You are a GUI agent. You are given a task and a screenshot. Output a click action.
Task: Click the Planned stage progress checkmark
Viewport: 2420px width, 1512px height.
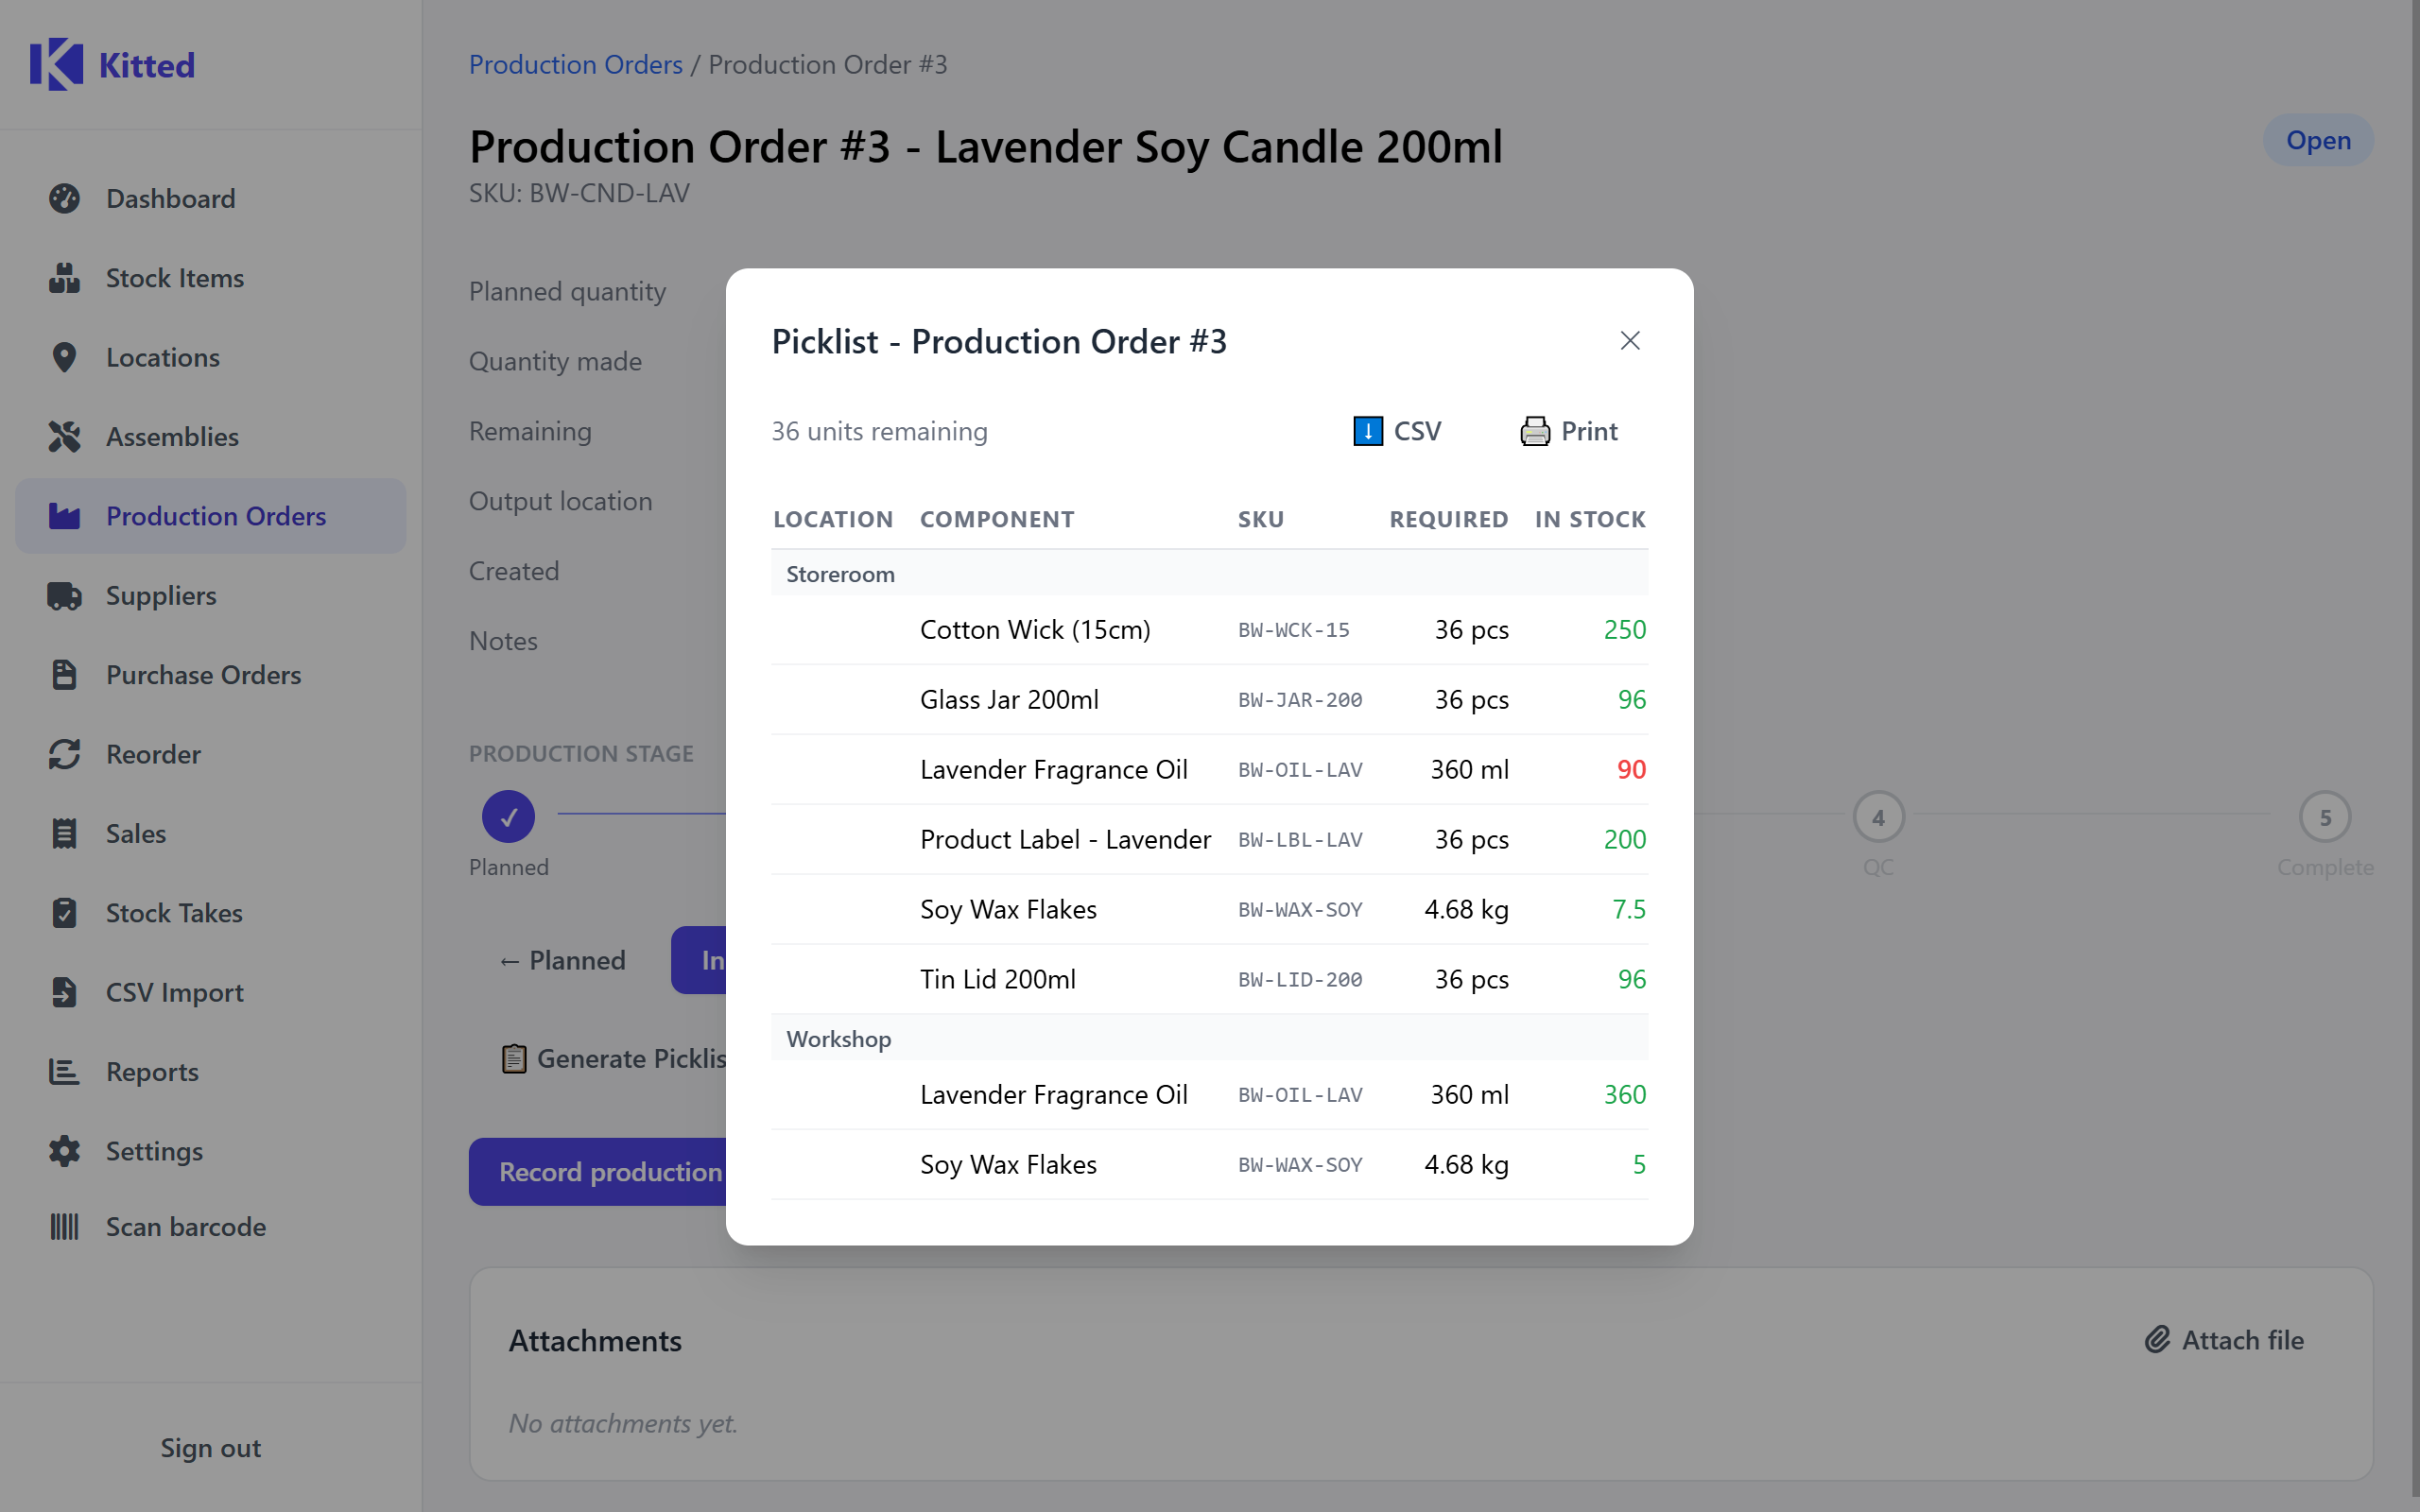click(508, 816)
